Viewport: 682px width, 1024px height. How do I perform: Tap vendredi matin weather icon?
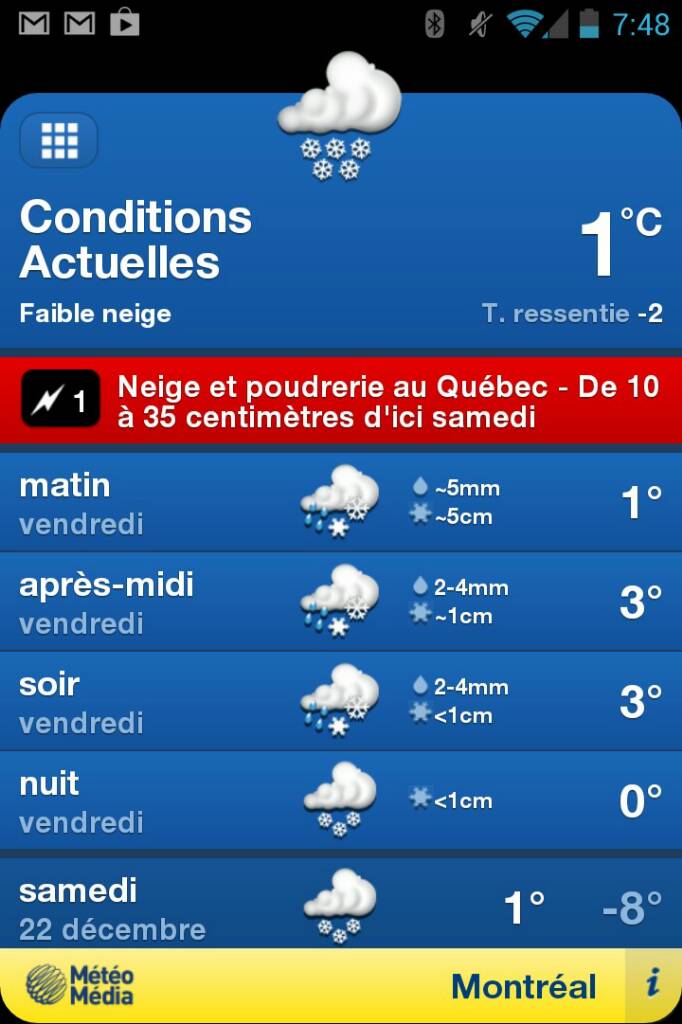pos(340,501)
